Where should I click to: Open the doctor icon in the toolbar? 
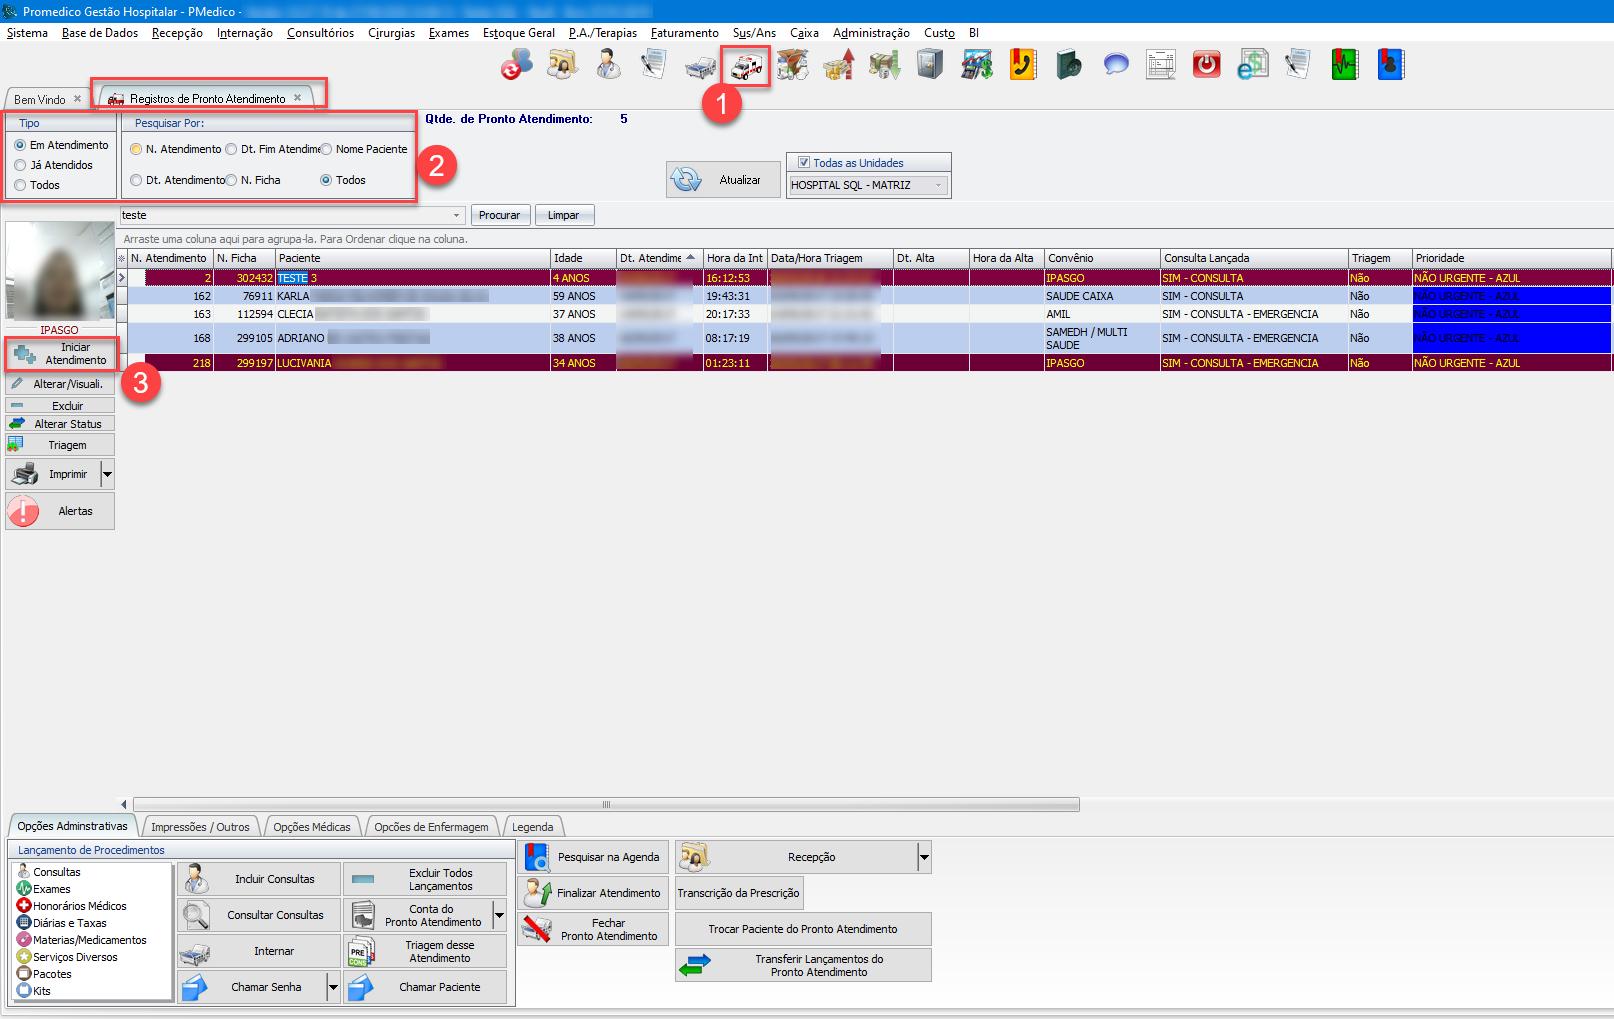pos(608,65)
